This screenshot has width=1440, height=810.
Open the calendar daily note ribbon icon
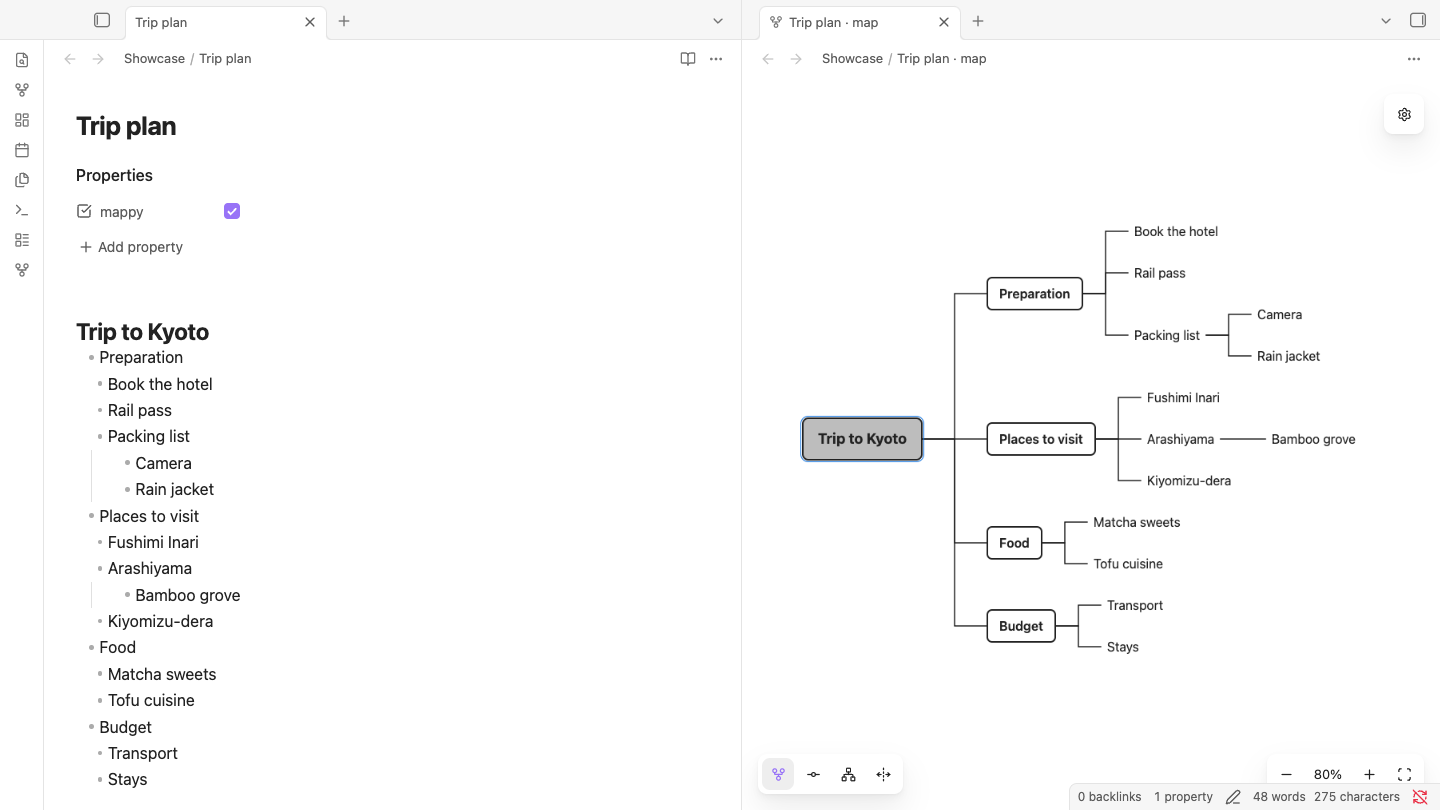tap(22, 150)
